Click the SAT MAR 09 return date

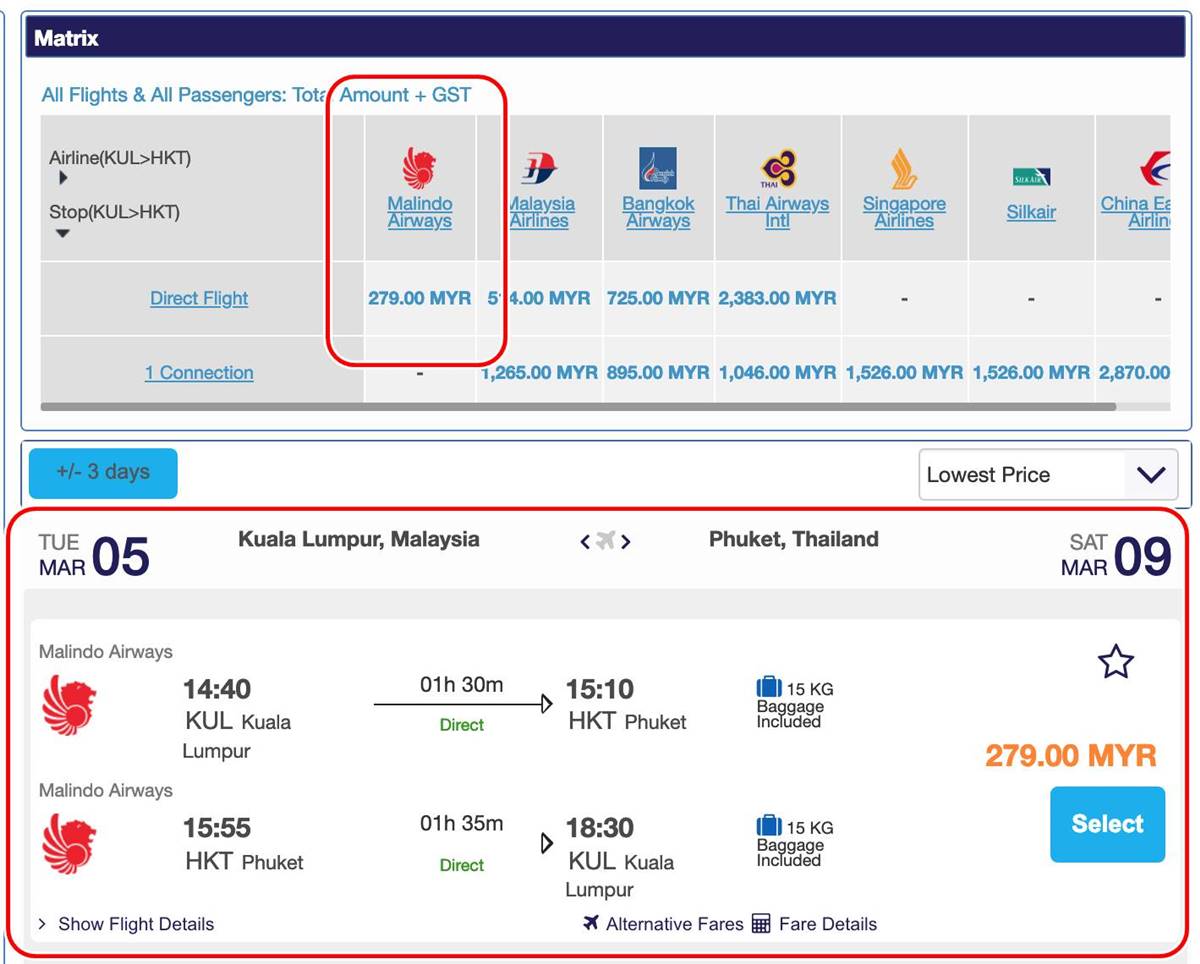[x=1116, y=556]
